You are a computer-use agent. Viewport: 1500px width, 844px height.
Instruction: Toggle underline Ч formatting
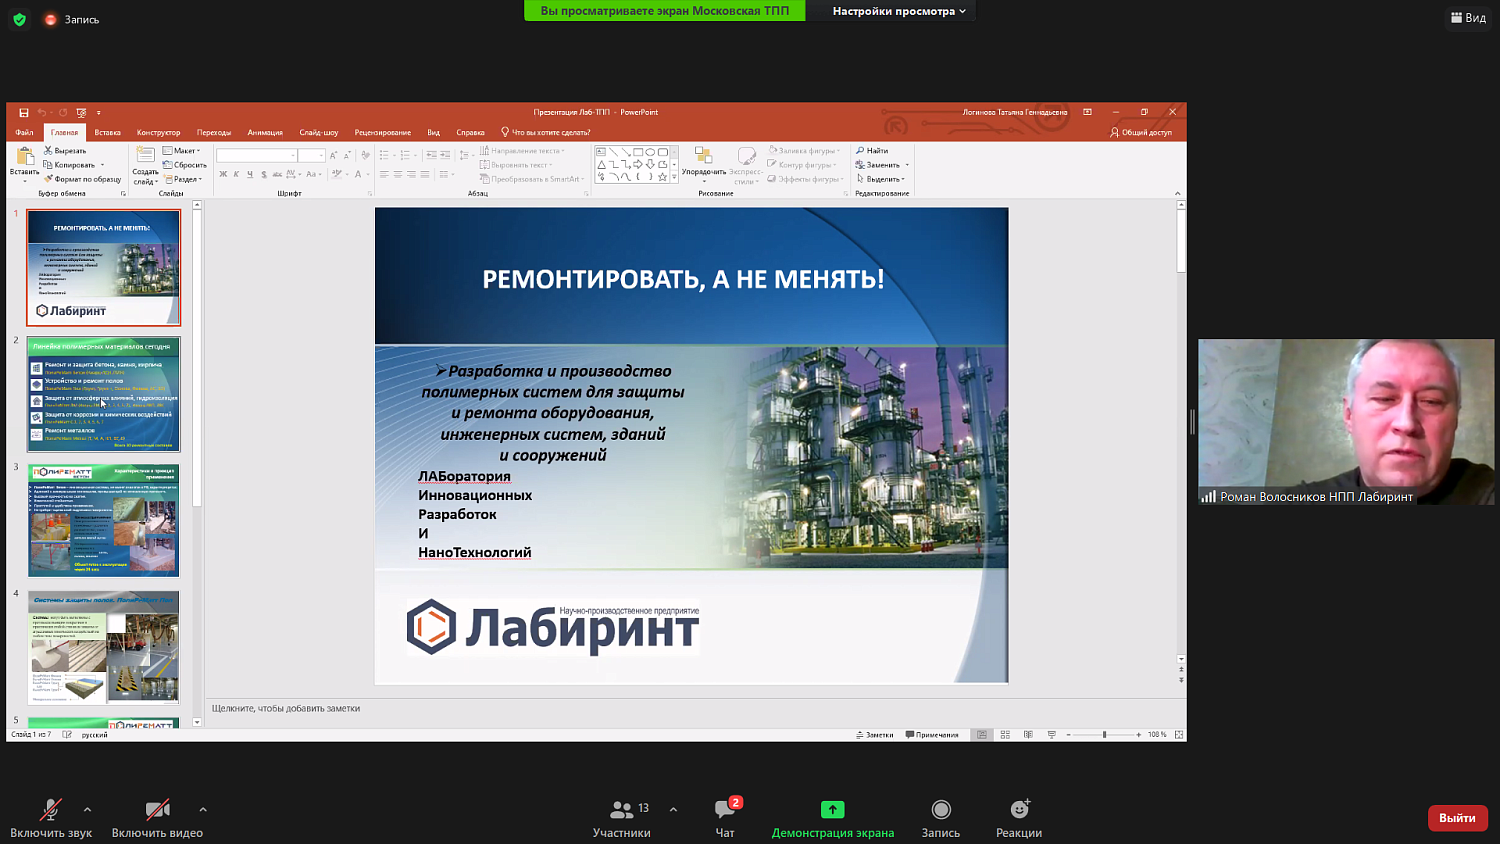tap(250, 174)
